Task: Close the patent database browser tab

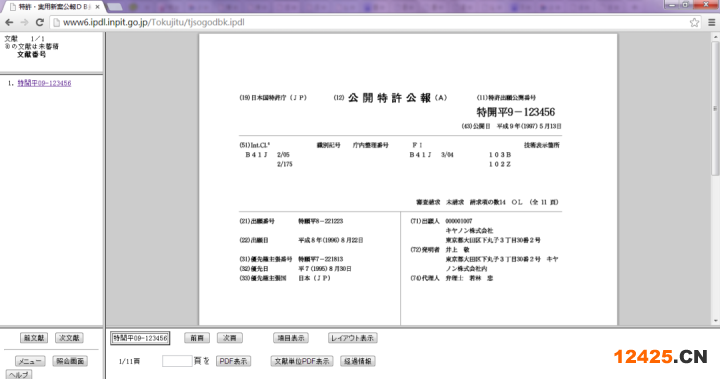Action: pos(97,7)
